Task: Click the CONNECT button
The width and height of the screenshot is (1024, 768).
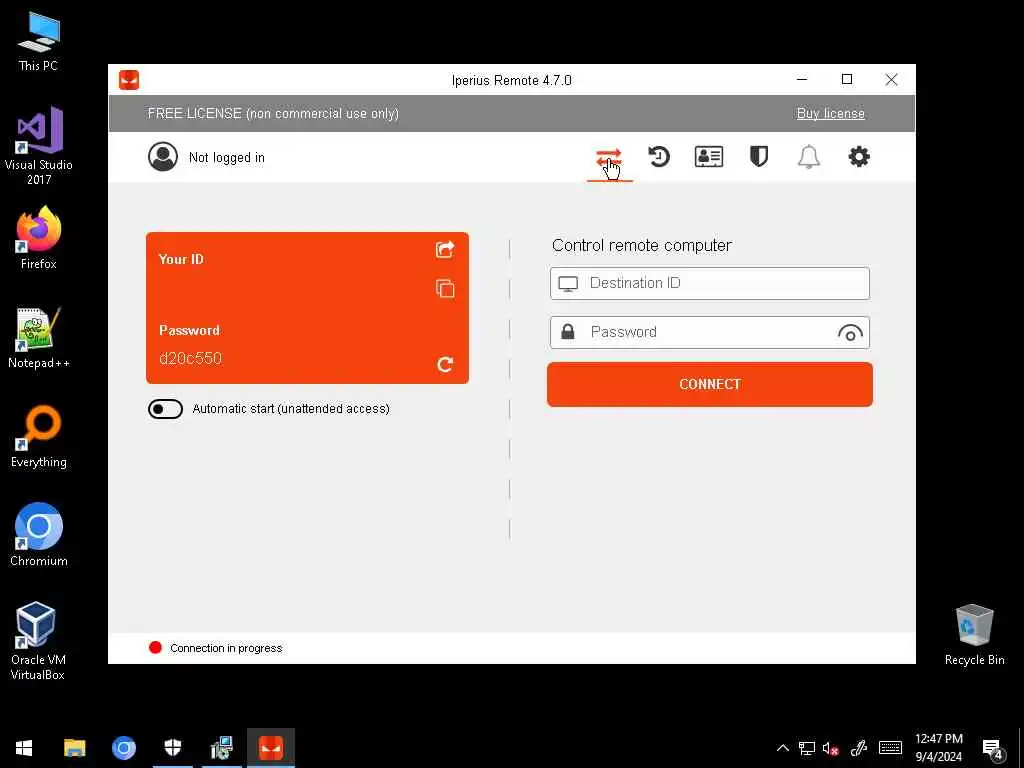Action: pos(710,384)
